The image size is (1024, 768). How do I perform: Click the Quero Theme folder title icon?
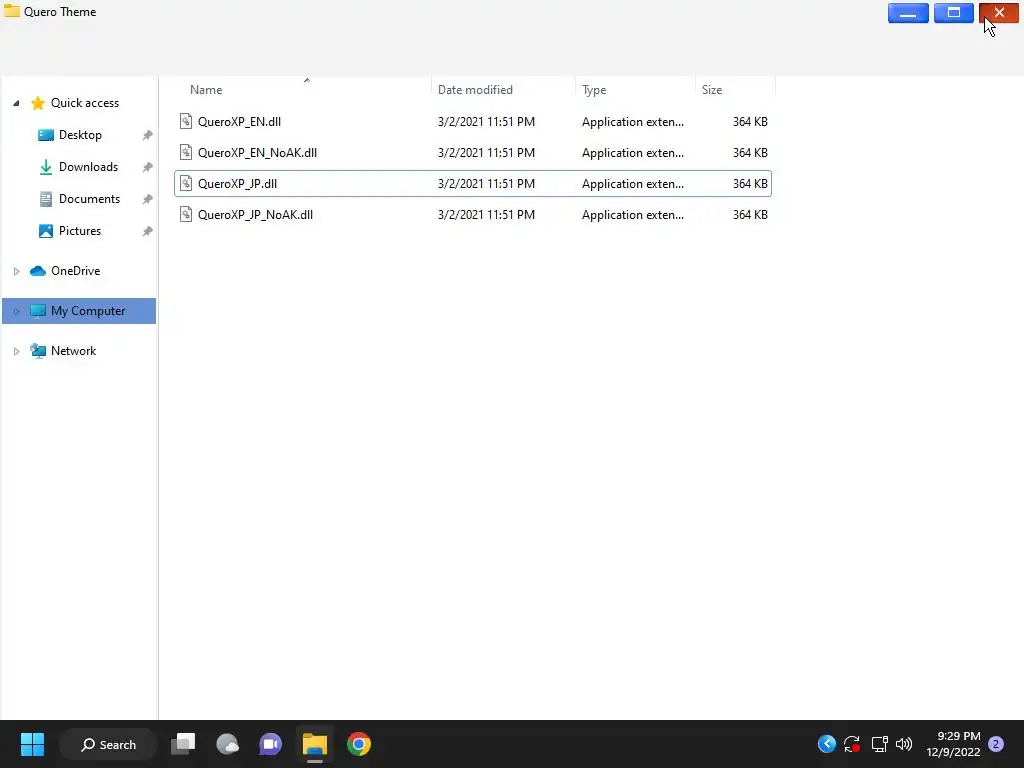(x=12, y=11)
